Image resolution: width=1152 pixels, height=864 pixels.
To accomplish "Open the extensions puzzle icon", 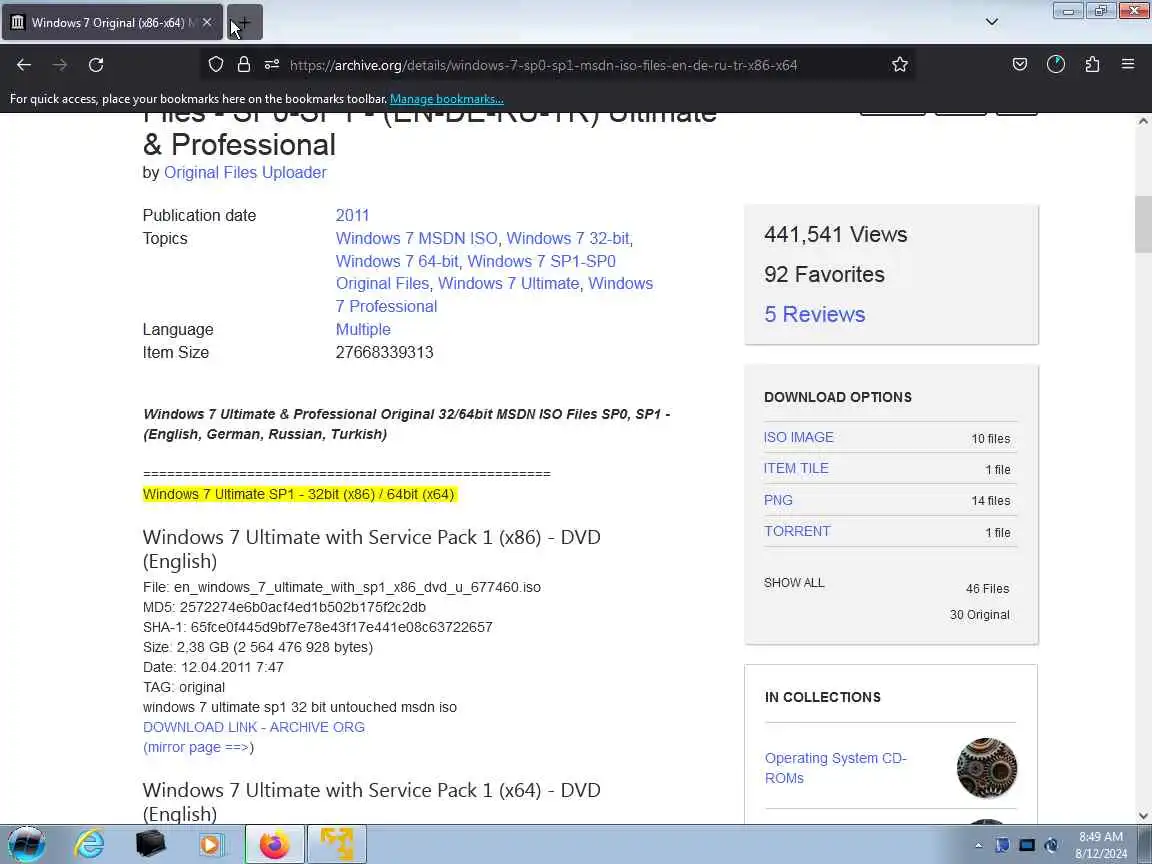I will [1092, 65].
